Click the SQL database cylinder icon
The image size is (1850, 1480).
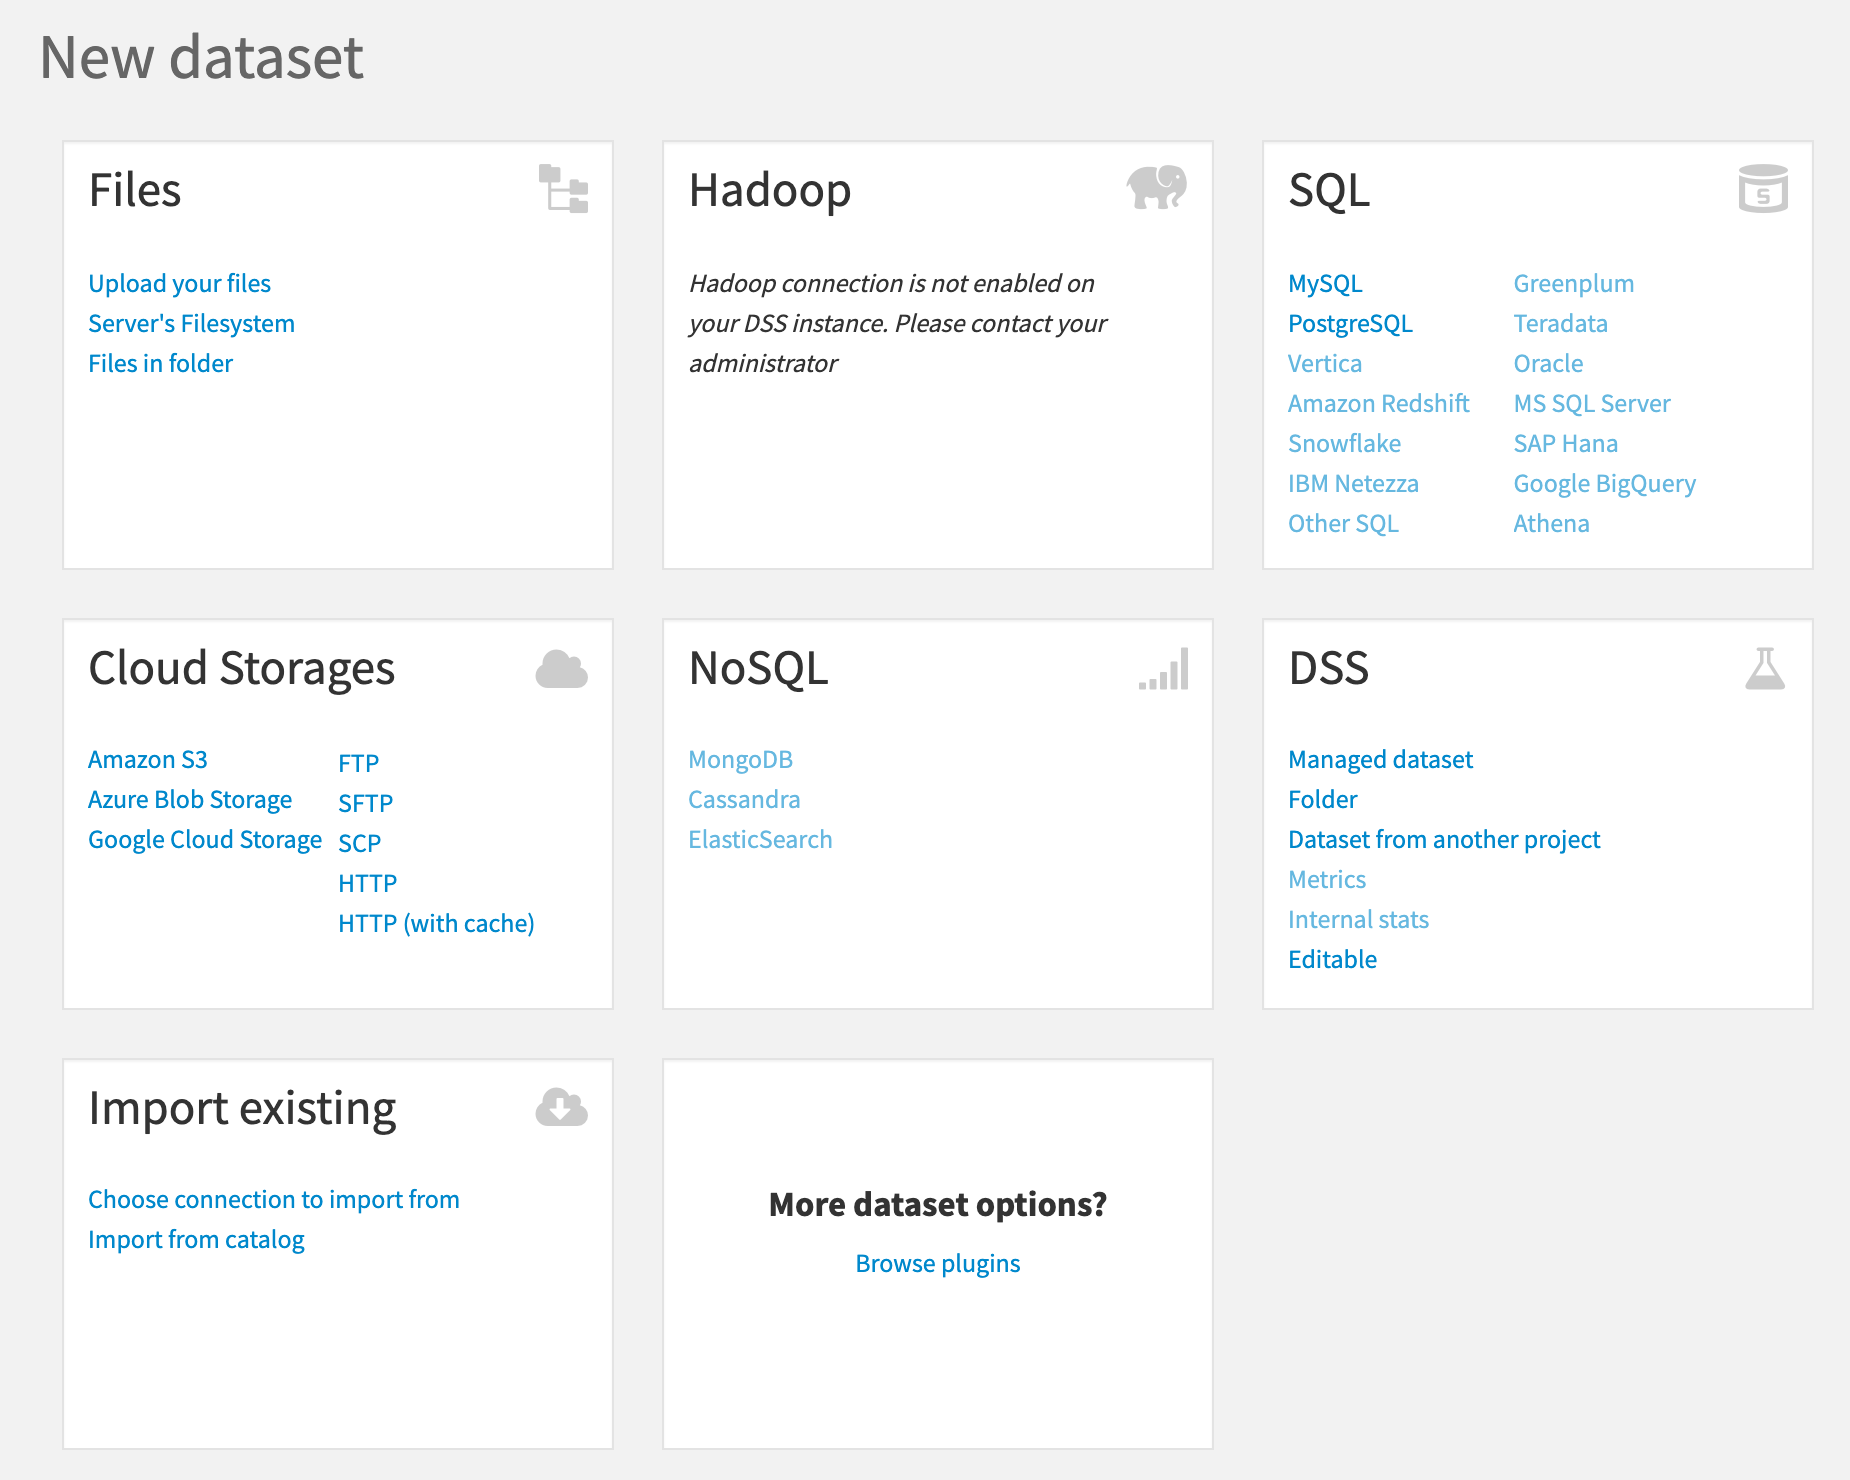[1763, 189]
